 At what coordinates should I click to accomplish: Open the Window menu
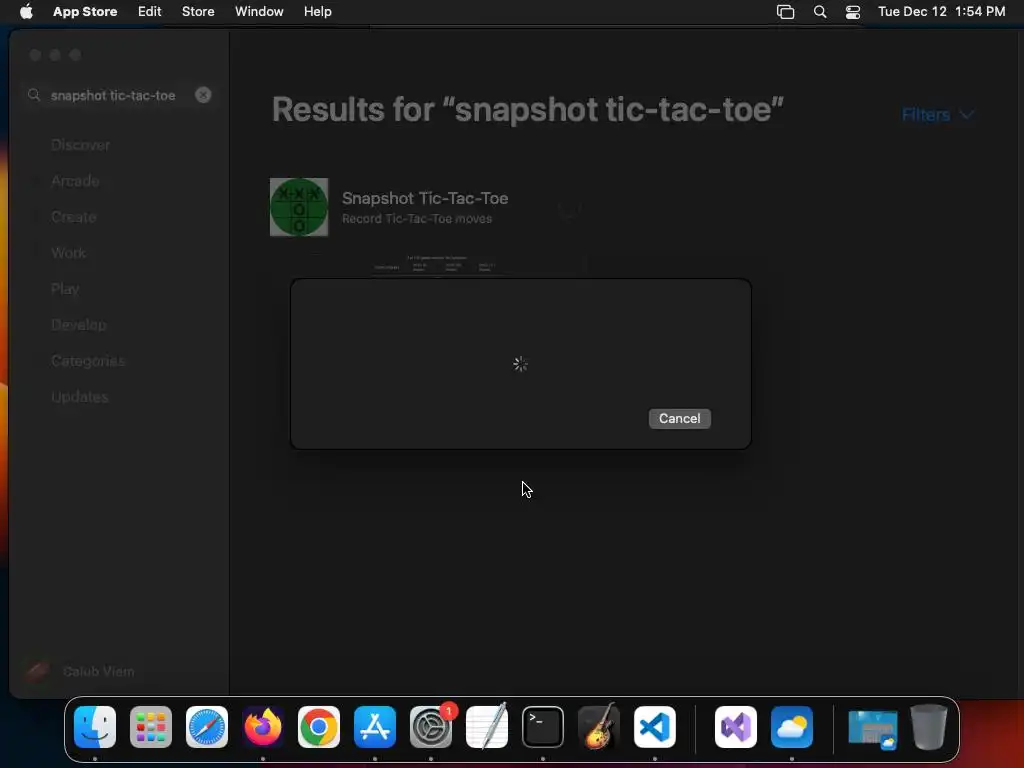point(259,12)
